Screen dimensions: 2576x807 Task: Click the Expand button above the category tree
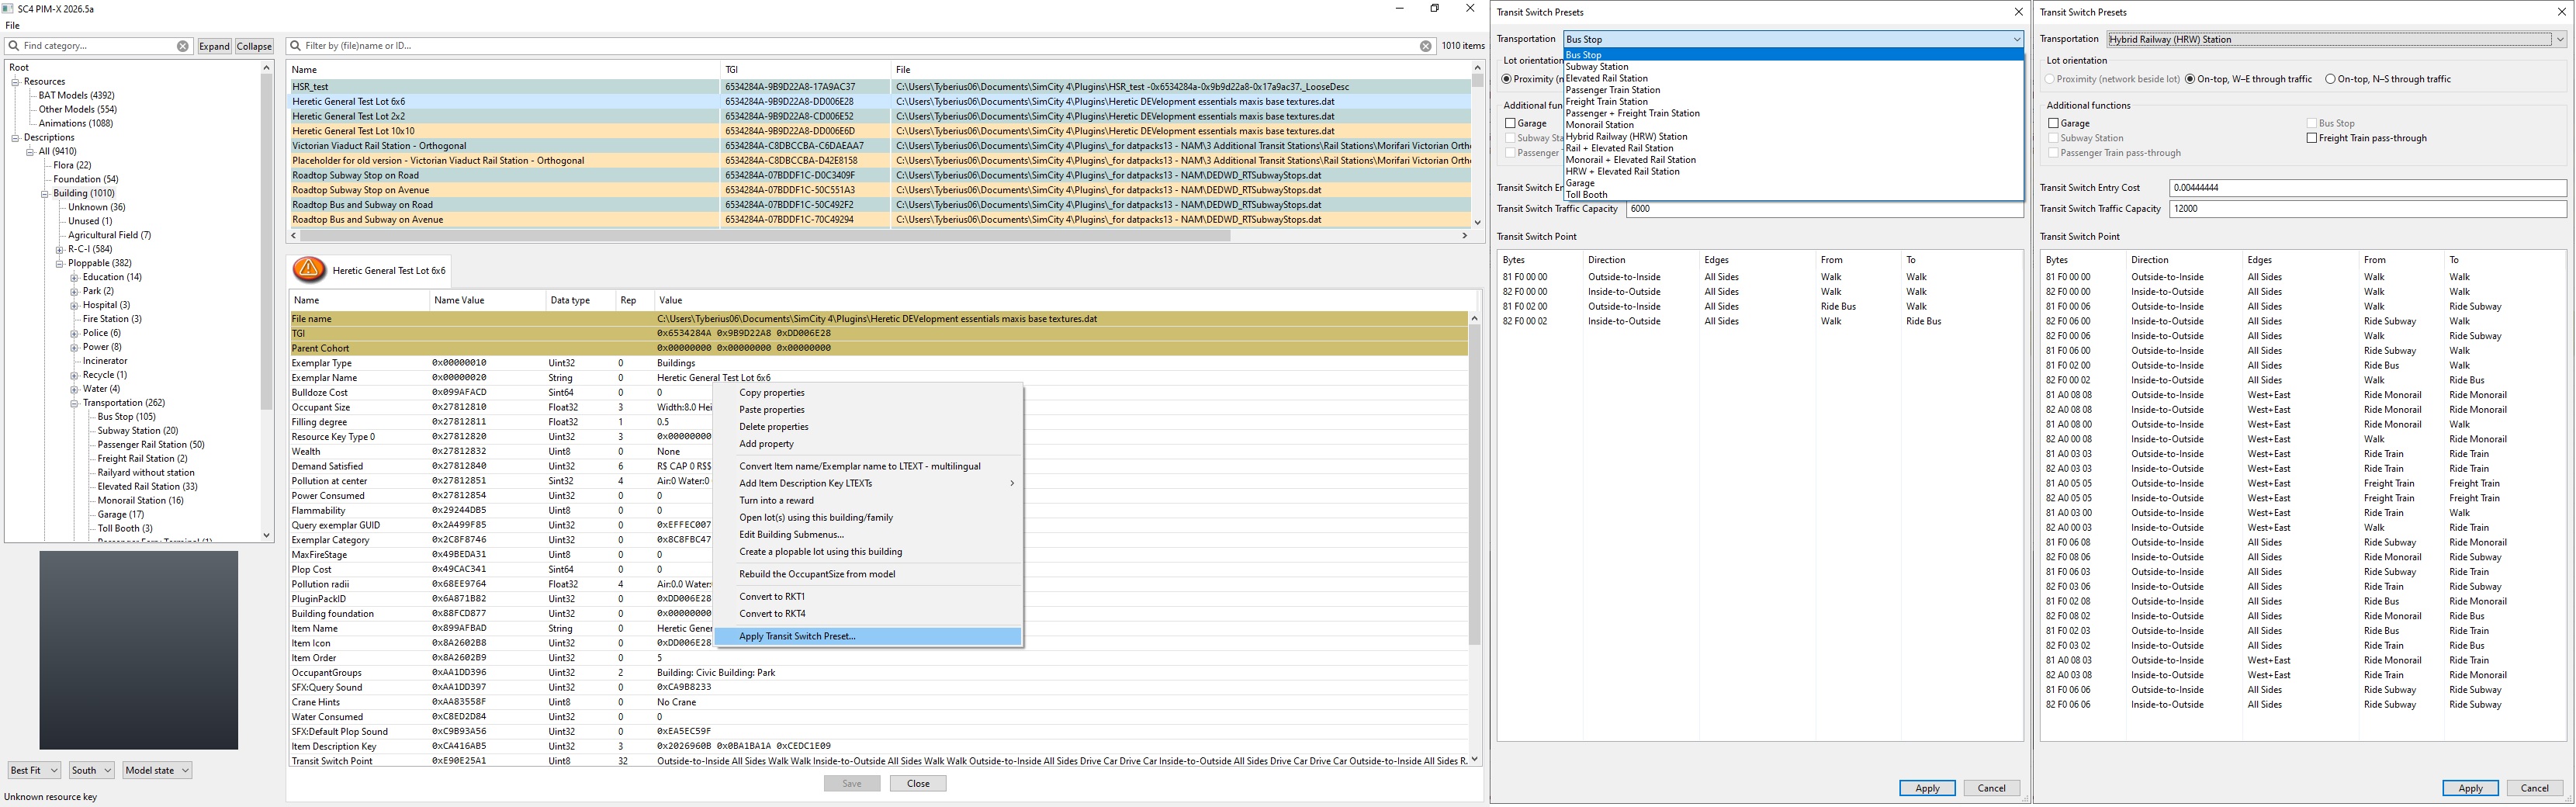tap(214, 46)
